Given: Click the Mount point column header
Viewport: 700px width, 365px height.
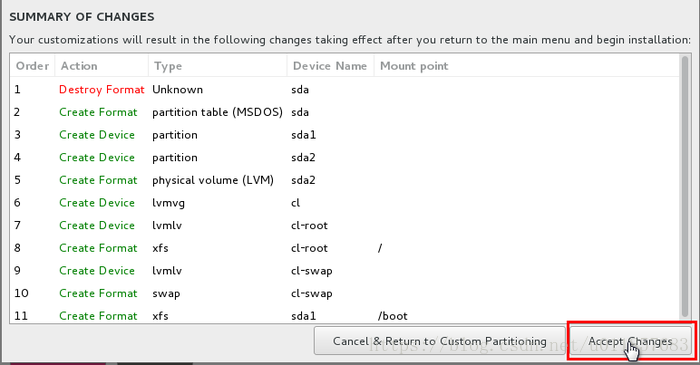Looking at the screenshot, I should (x=527, y=66).
